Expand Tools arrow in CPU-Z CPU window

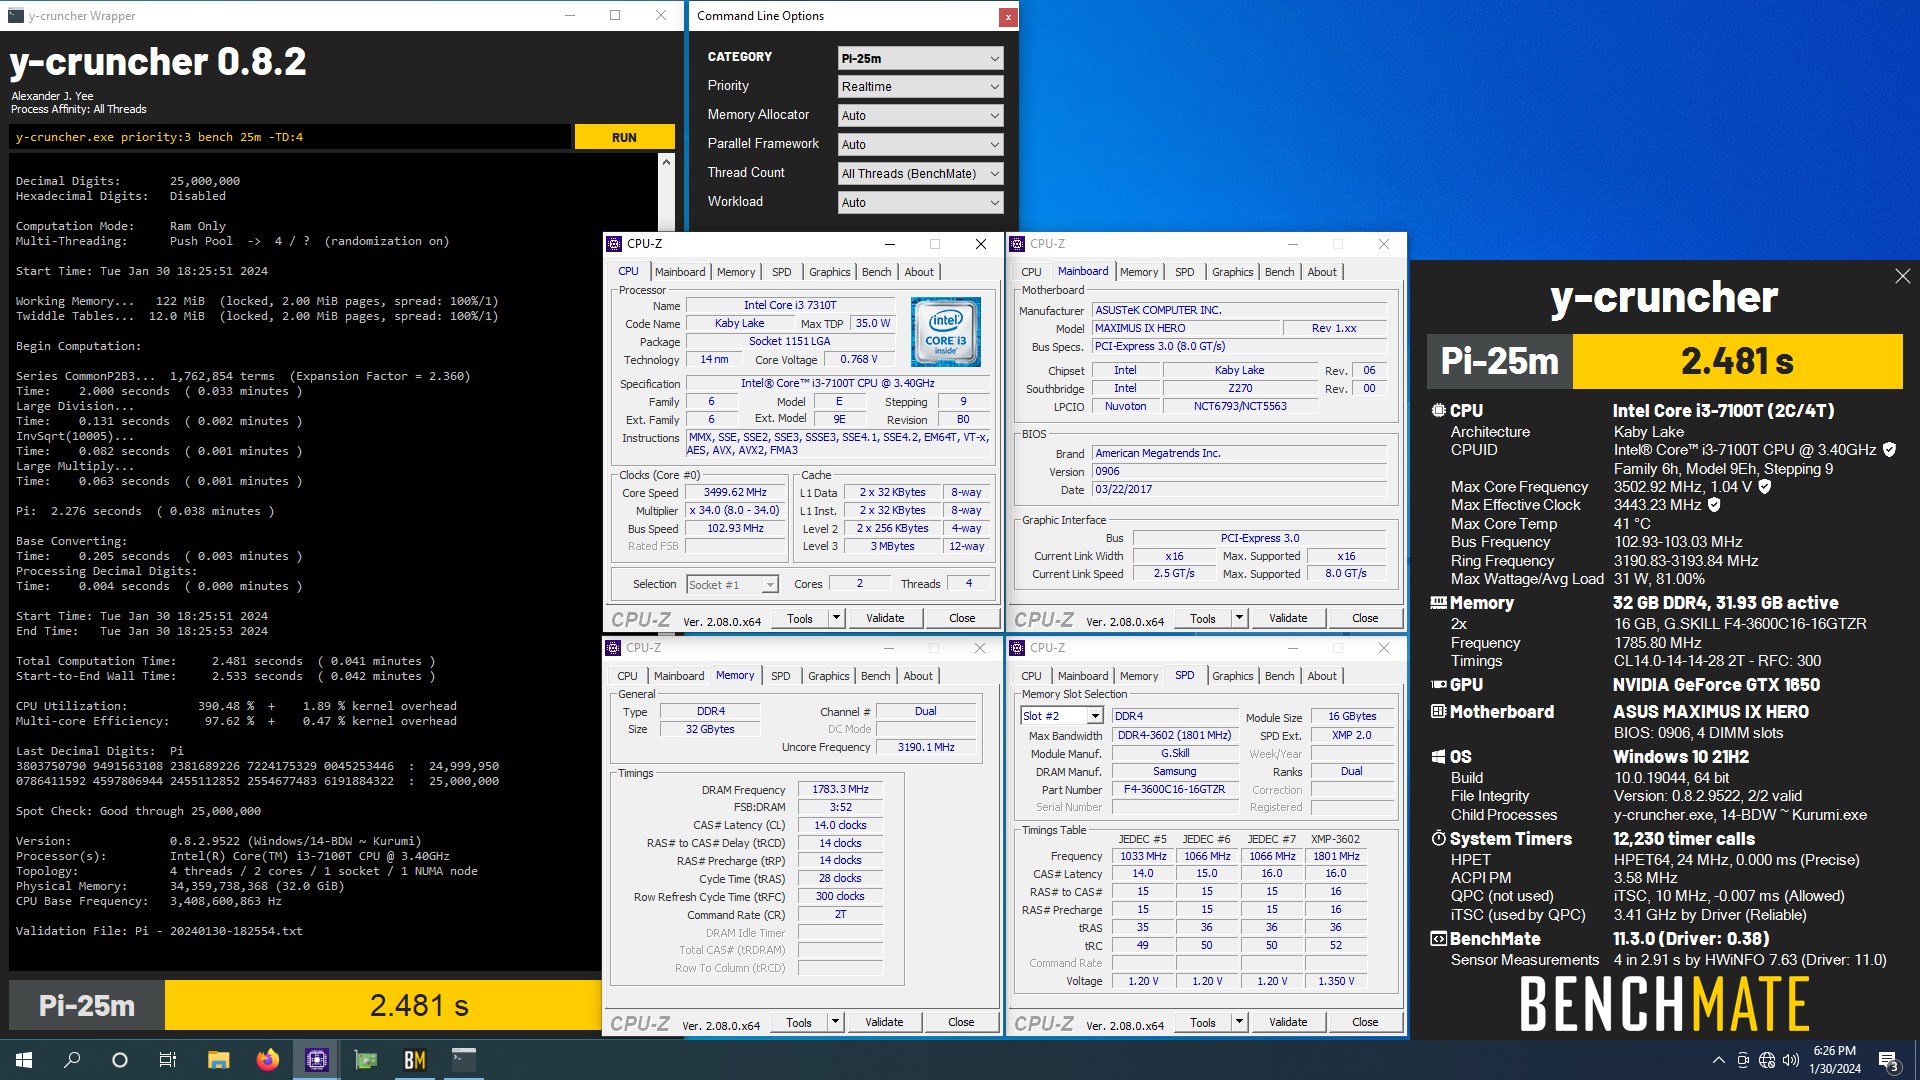coord(836,619)
